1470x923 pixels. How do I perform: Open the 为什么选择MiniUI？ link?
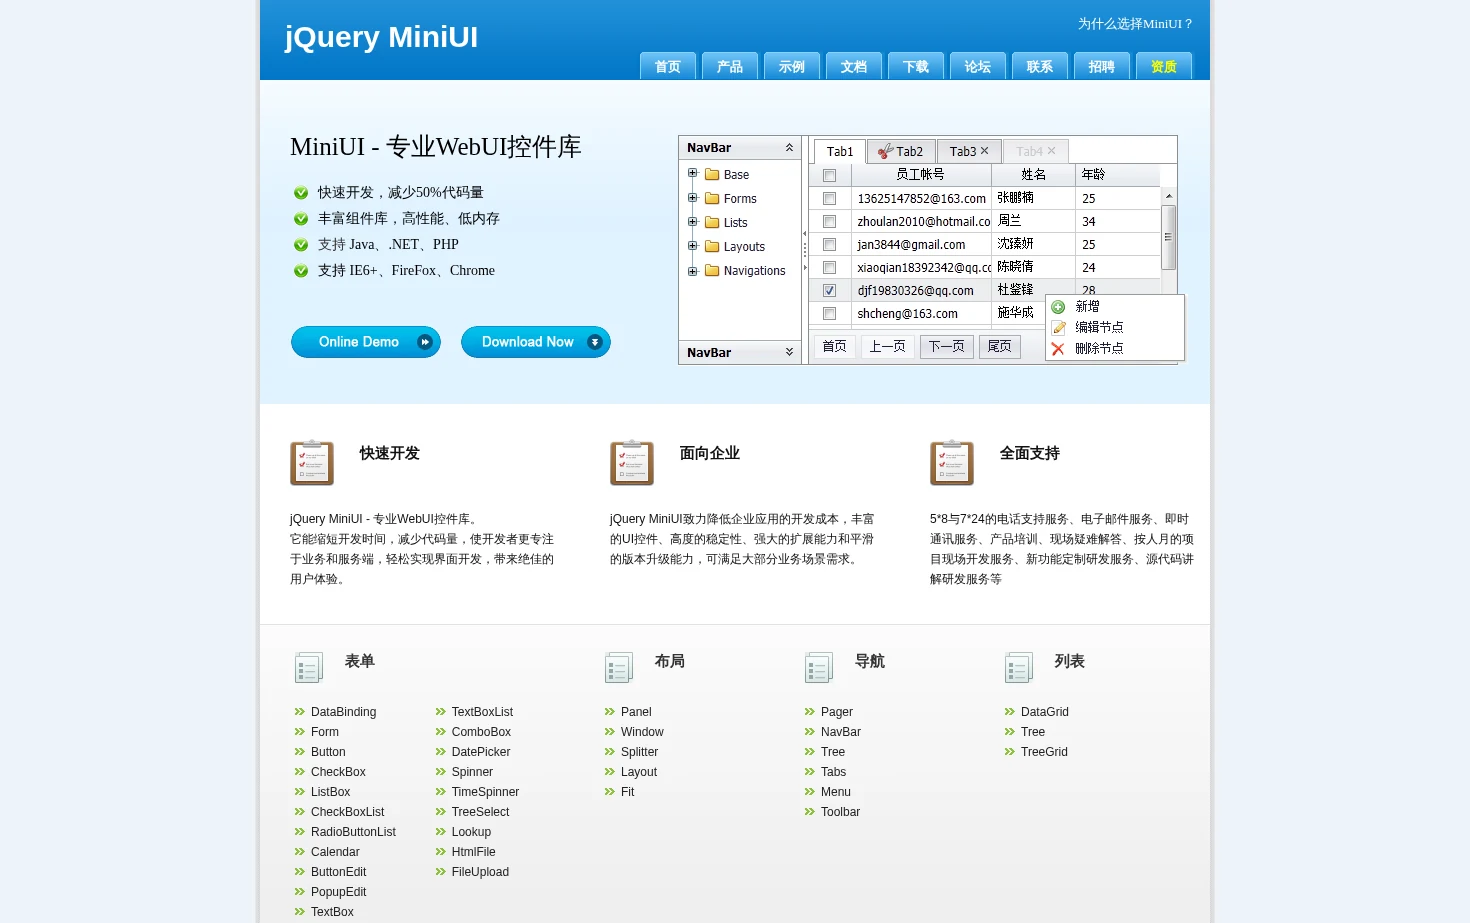click(1136, 23)
